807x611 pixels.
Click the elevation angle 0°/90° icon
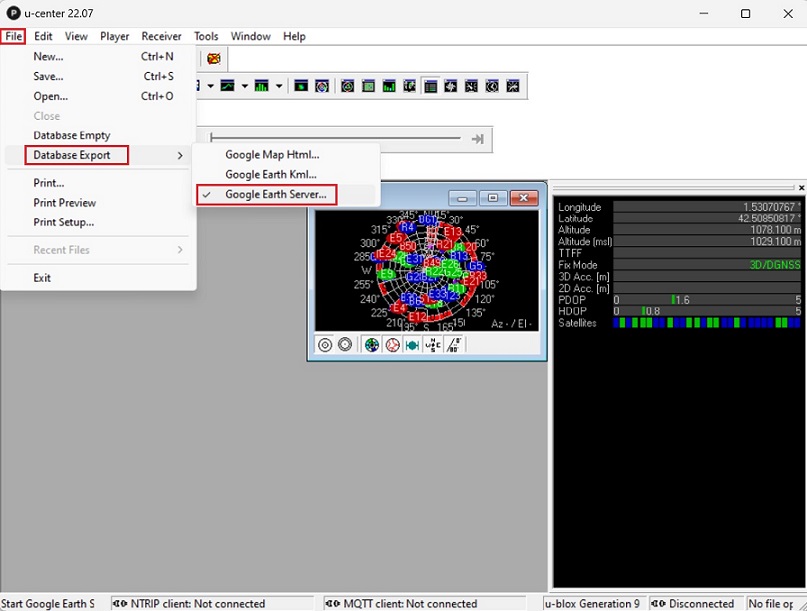point(454,345)
